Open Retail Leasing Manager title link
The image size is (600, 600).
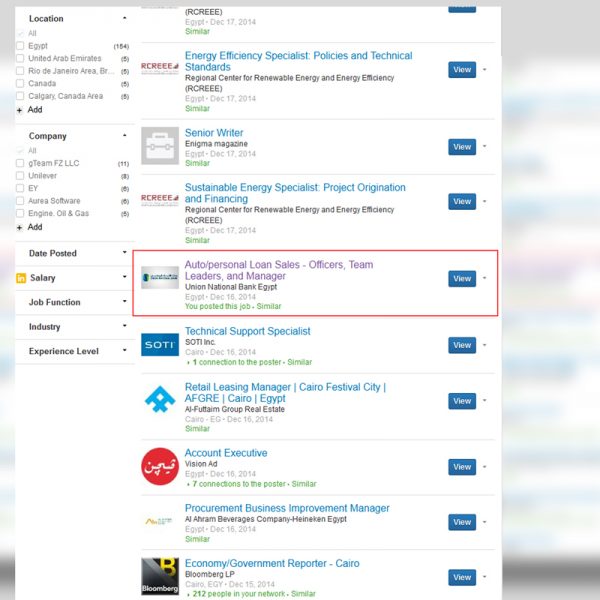pos(285,393)
